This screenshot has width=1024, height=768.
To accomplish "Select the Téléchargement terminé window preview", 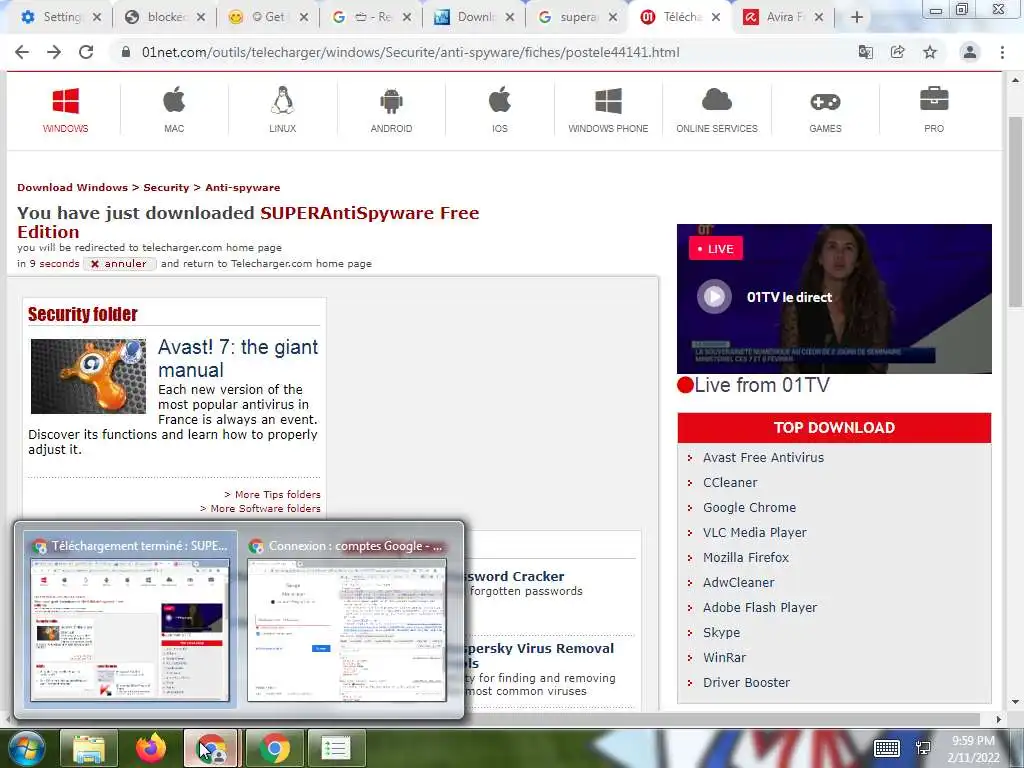I will (x=130, y=619).
